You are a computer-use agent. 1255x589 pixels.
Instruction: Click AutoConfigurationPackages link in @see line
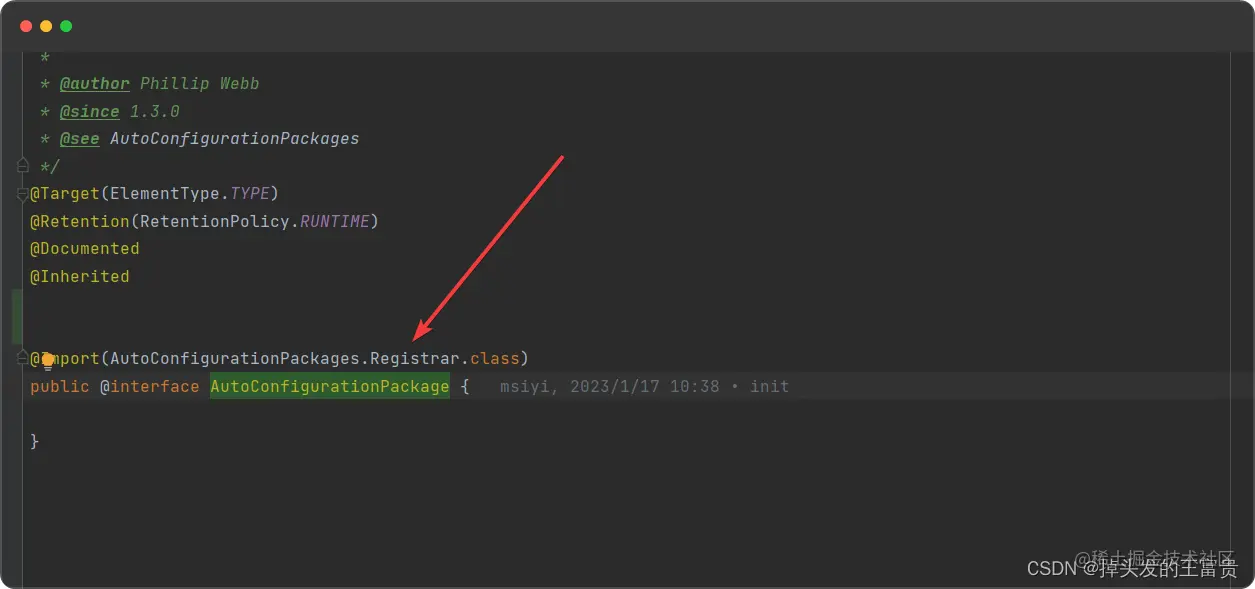click(235, 138)
